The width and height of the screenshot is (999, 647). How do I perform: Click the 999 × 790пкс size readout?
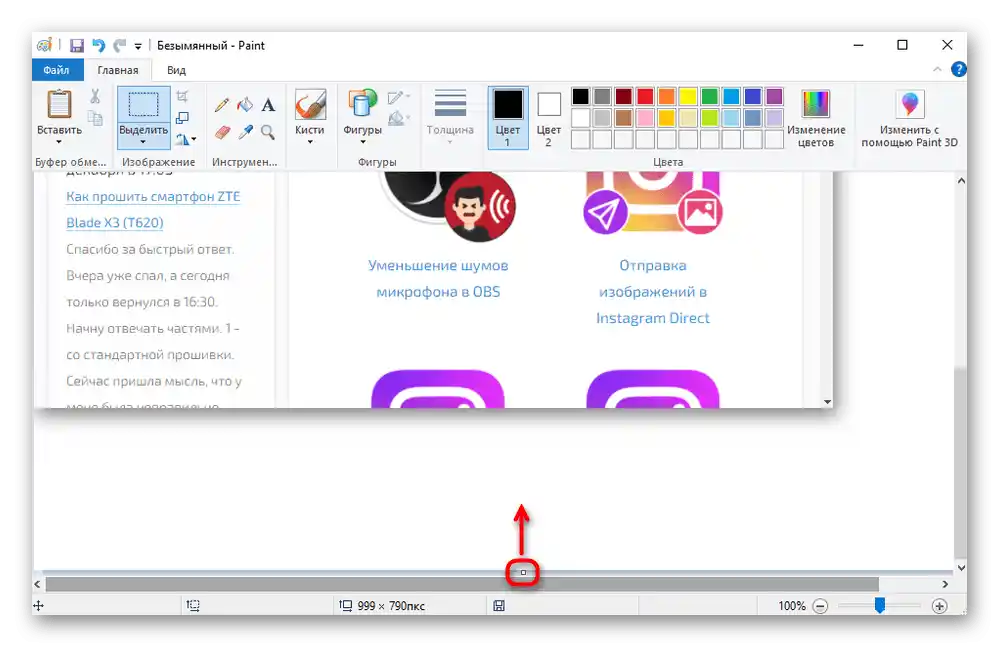pos(382,606)
